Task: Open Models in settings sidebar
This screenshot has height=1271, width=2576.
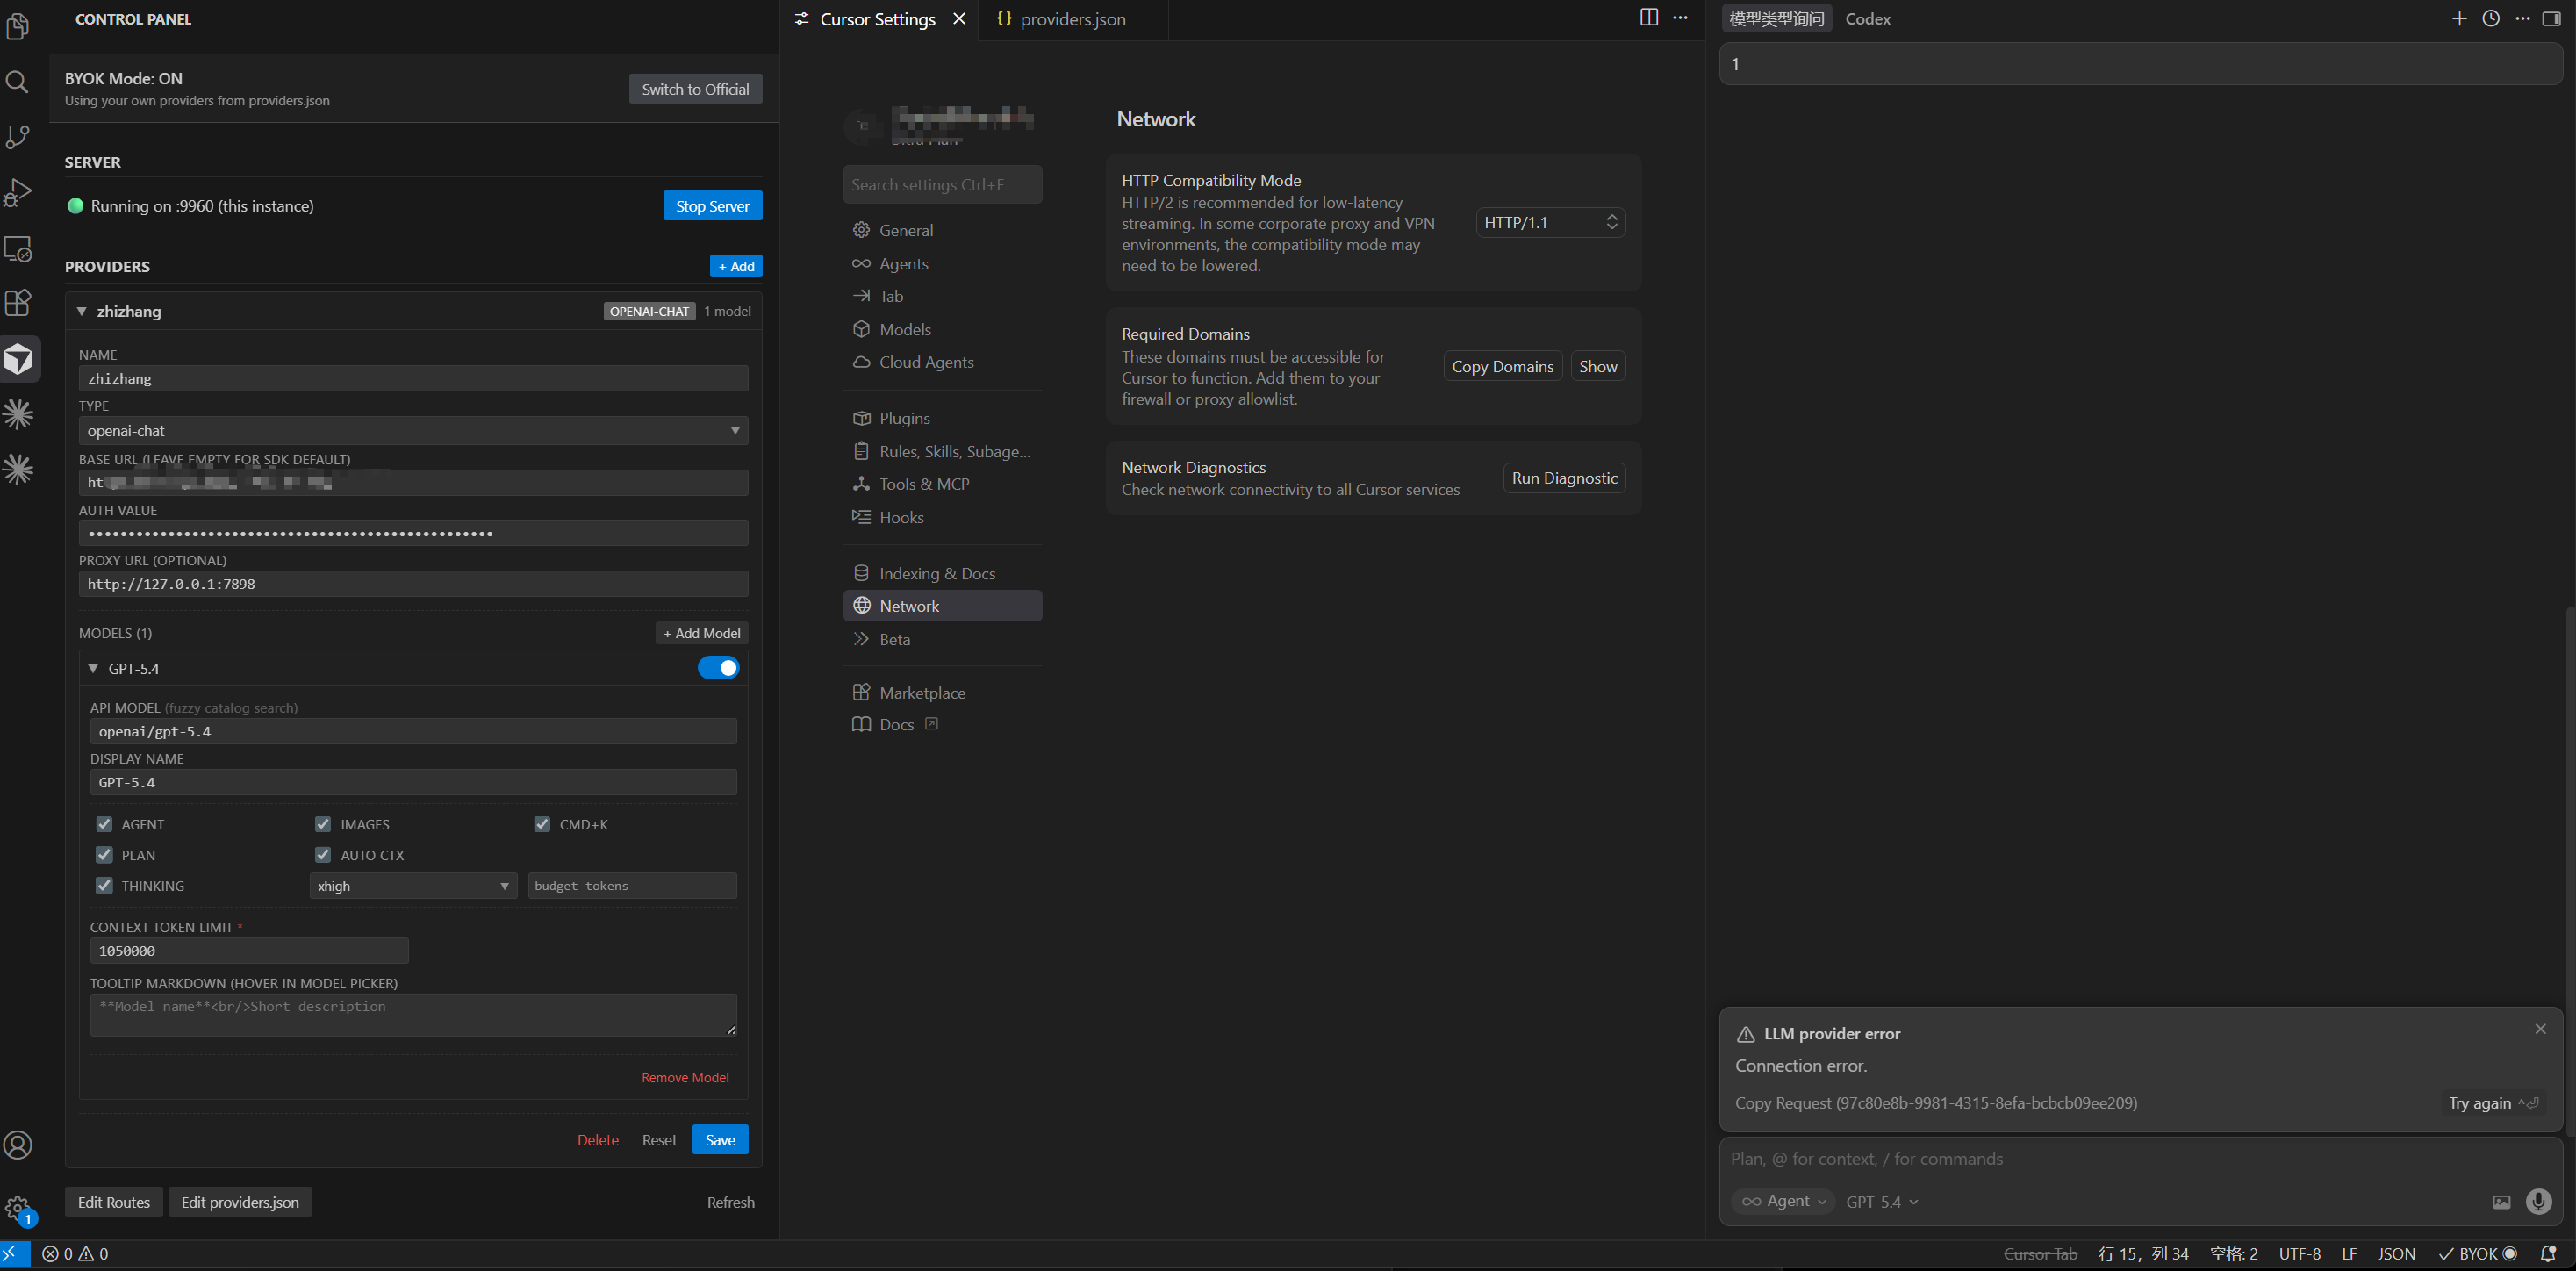Action: tap(905, 329)
